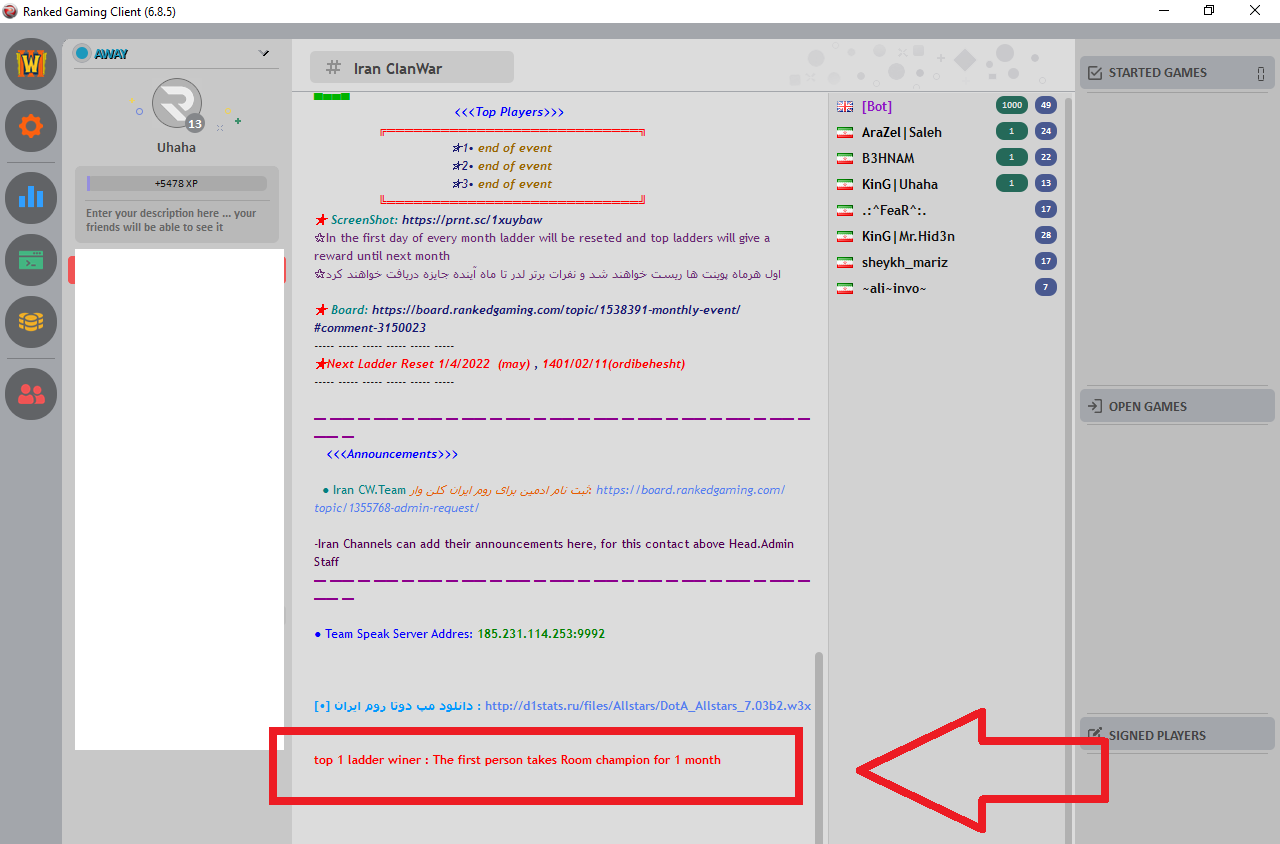
Task: Minimize the Ranked Gaming Client window
Action: pyautogui.click(x=1165, y=11)
